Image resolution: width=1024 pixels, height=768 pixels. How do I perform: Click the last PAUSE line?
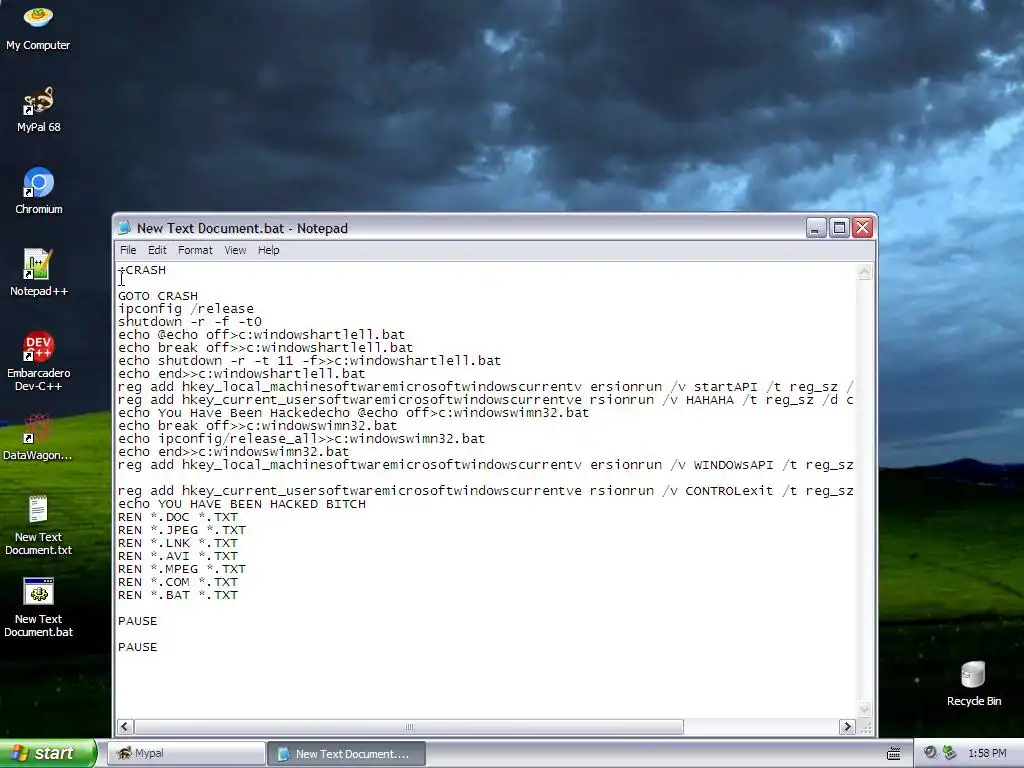(x=138, y=647)
